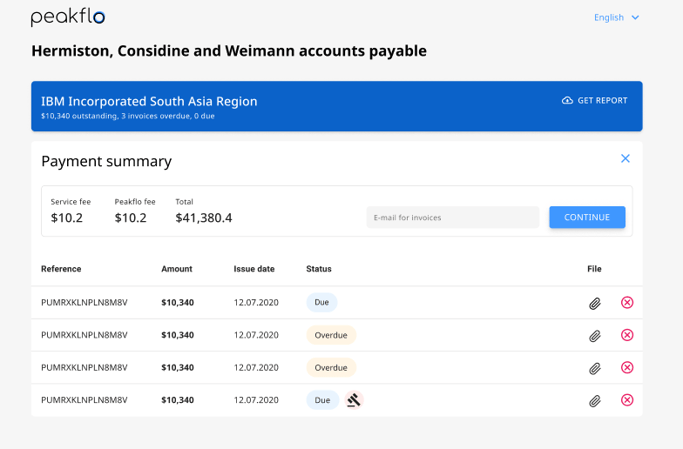Click the peakflo logo
This screenshot has width=683, height=449.
(x=68, y=17)
